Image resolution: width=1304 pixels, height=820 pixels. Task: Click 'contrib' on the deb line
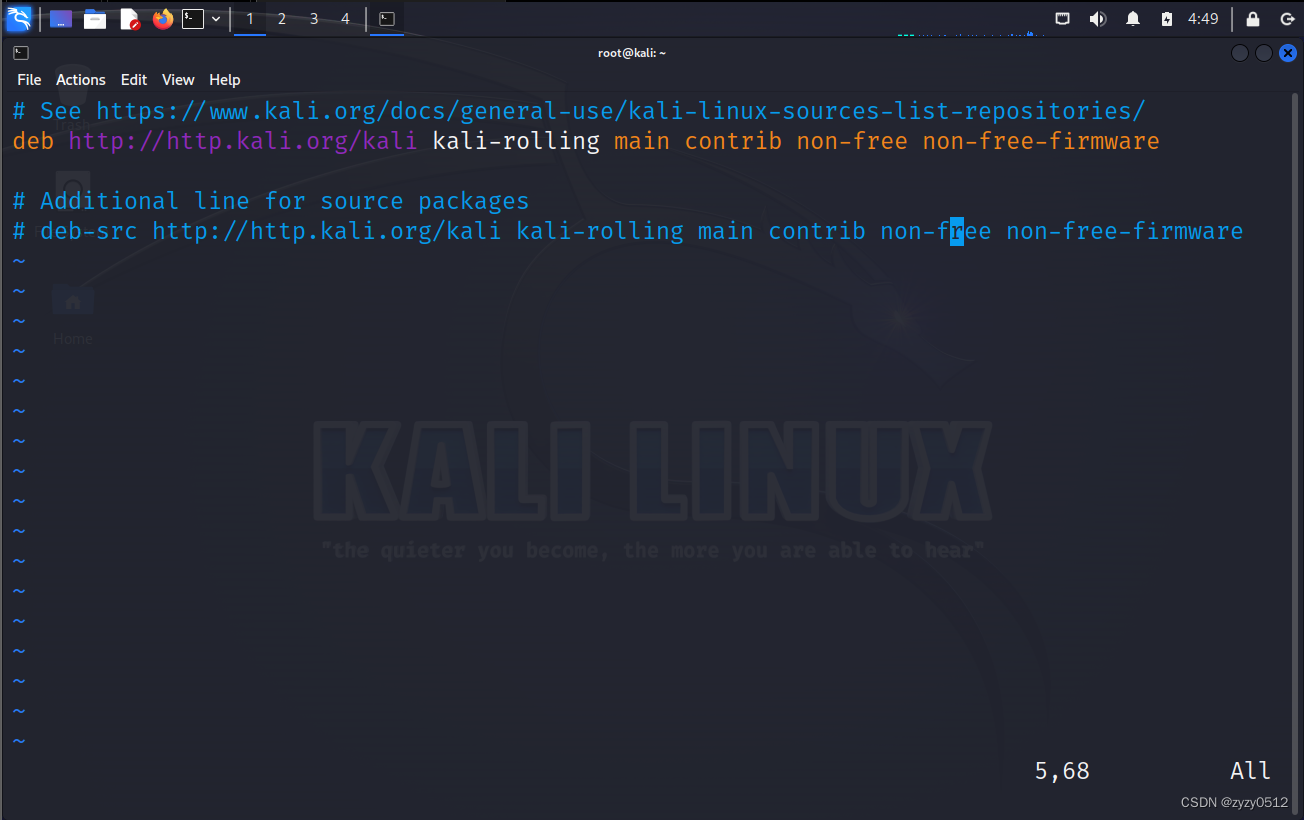click(x=733, y=141)
